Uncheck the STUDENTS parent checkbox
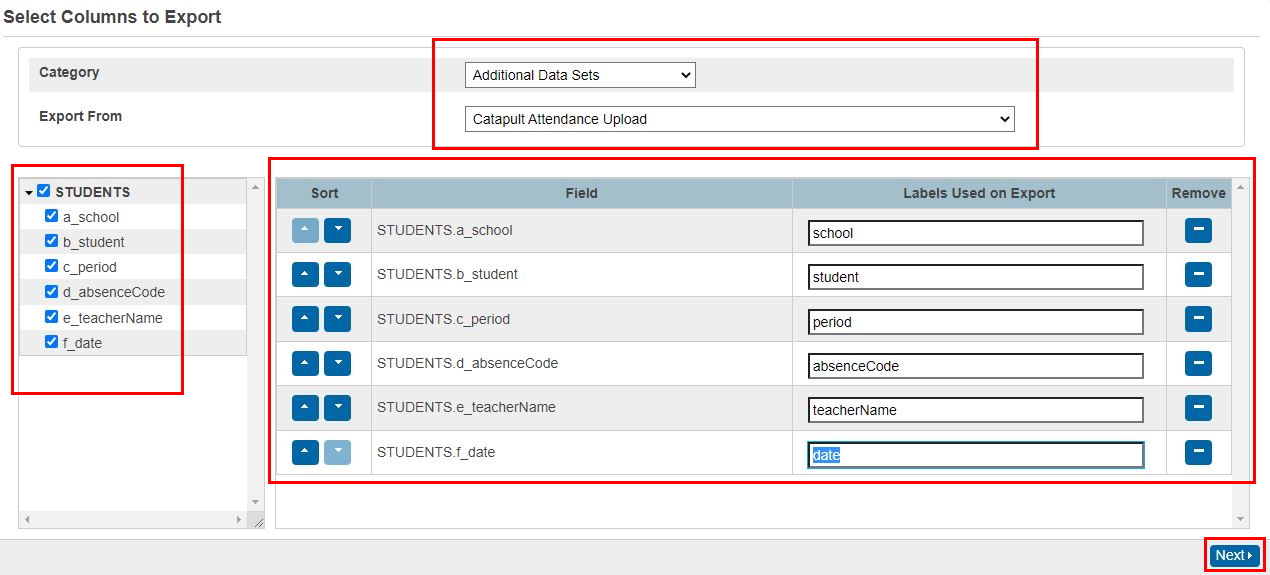The image size is (1270, 575). tap(43, 191)
